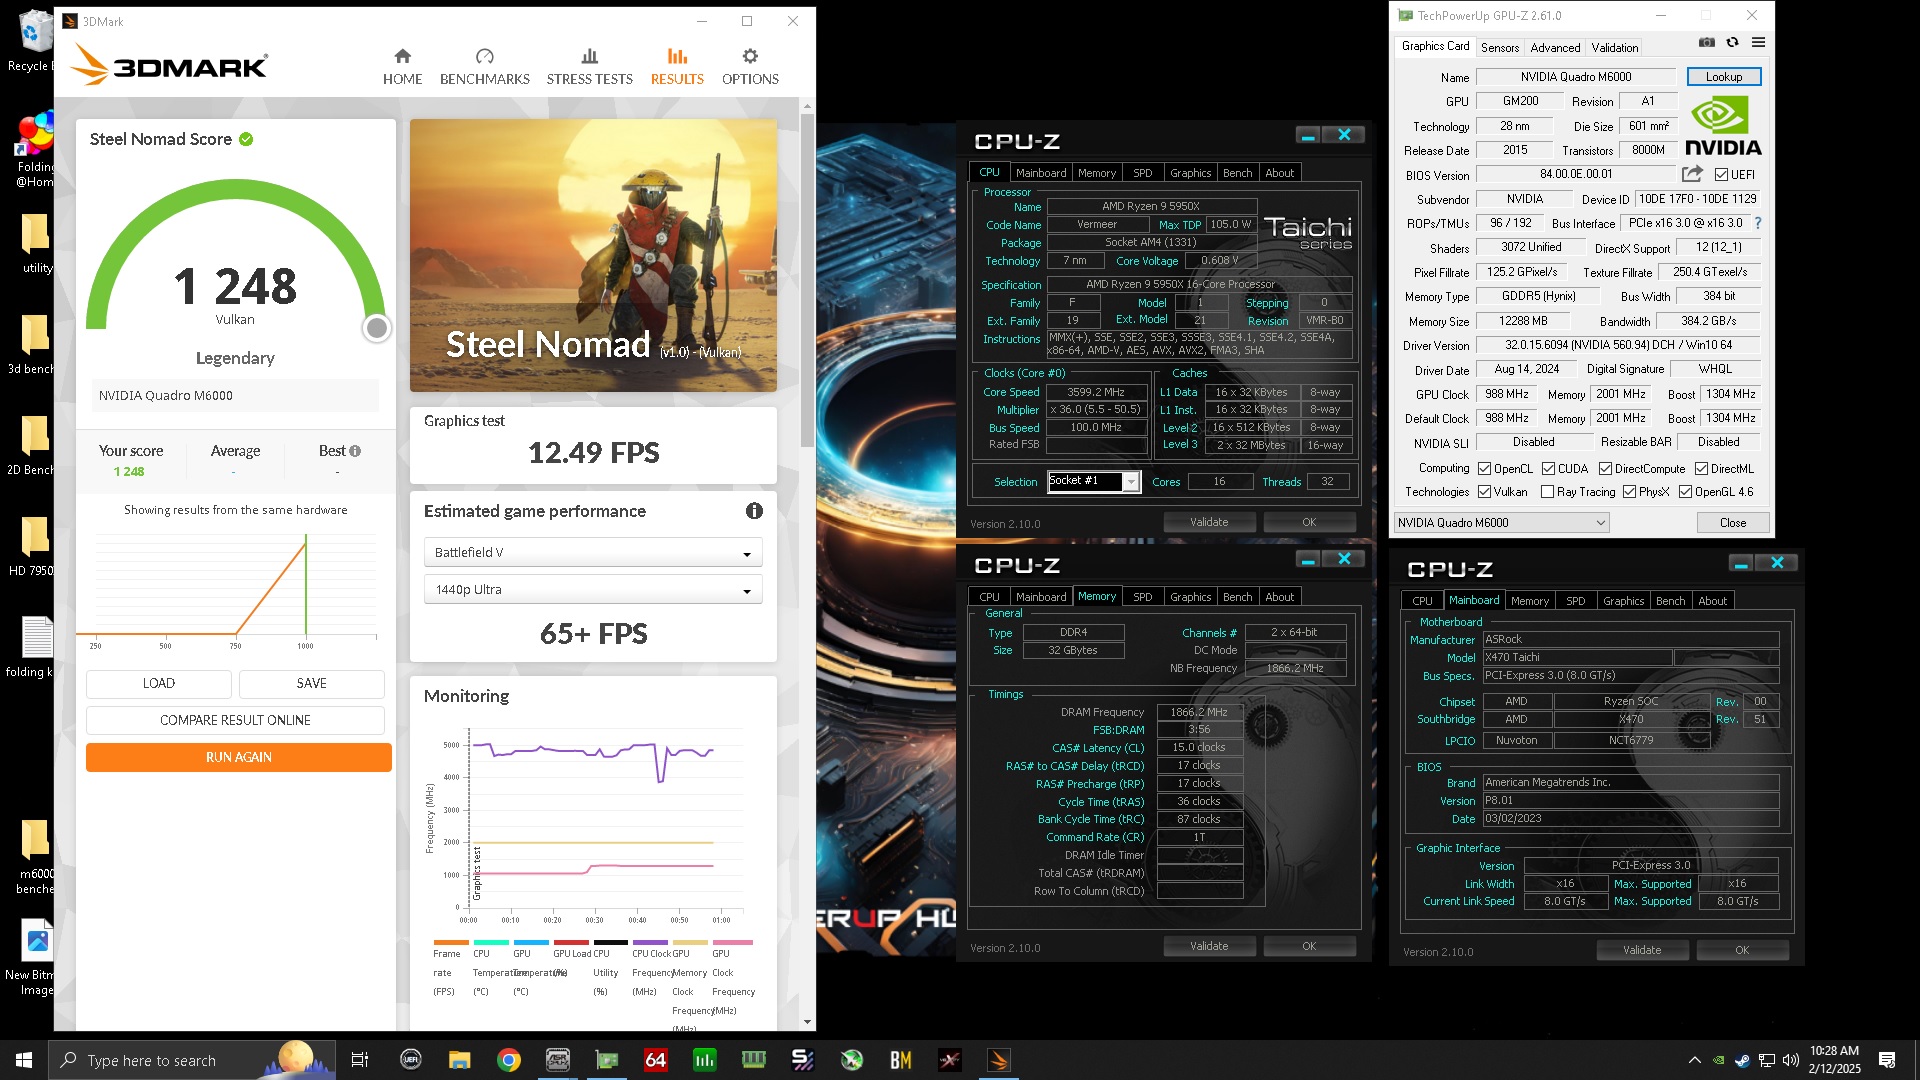This screenshot has width=1920, height=1080.
Task: Open OPTIONS gear in 3DMark
Action: click(x=750, y=67)
